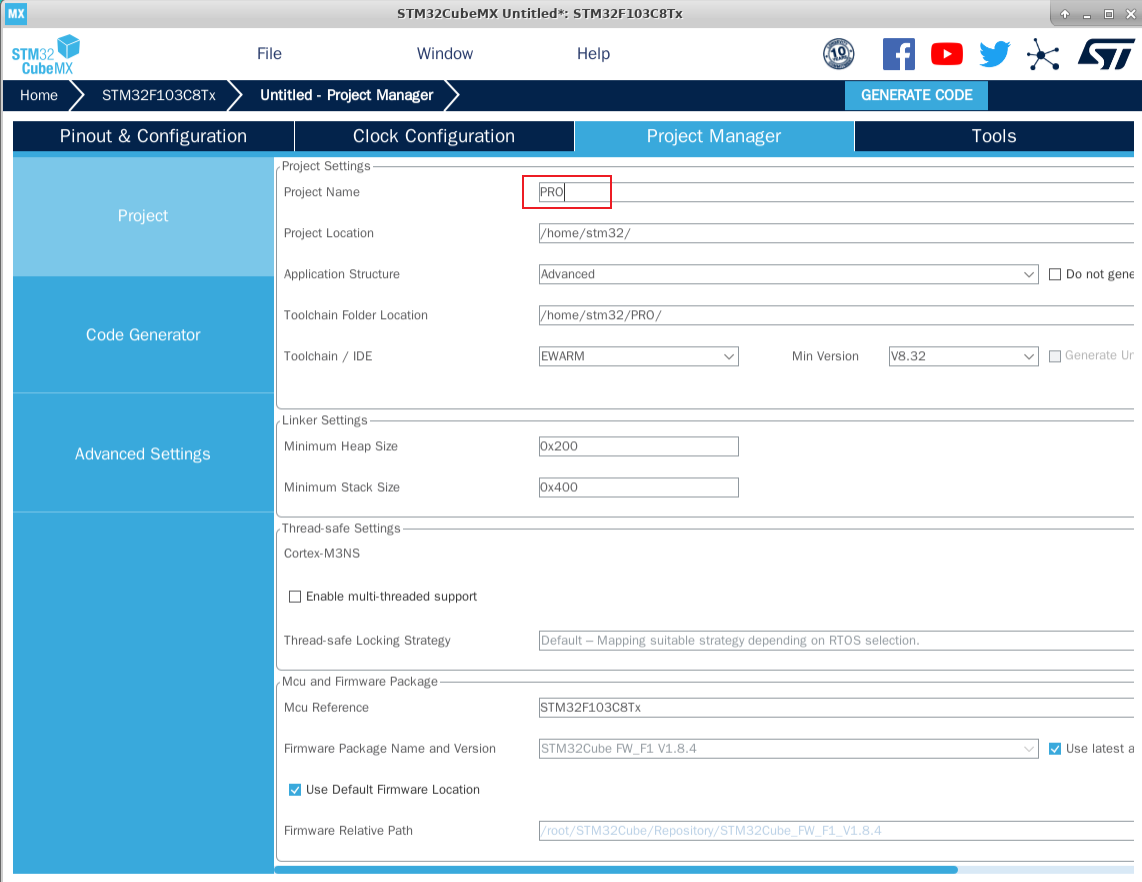Click the 'Toolchain / IDE' label
The width and height of the screenshot is (1142, 882).
tap(328, 356)
